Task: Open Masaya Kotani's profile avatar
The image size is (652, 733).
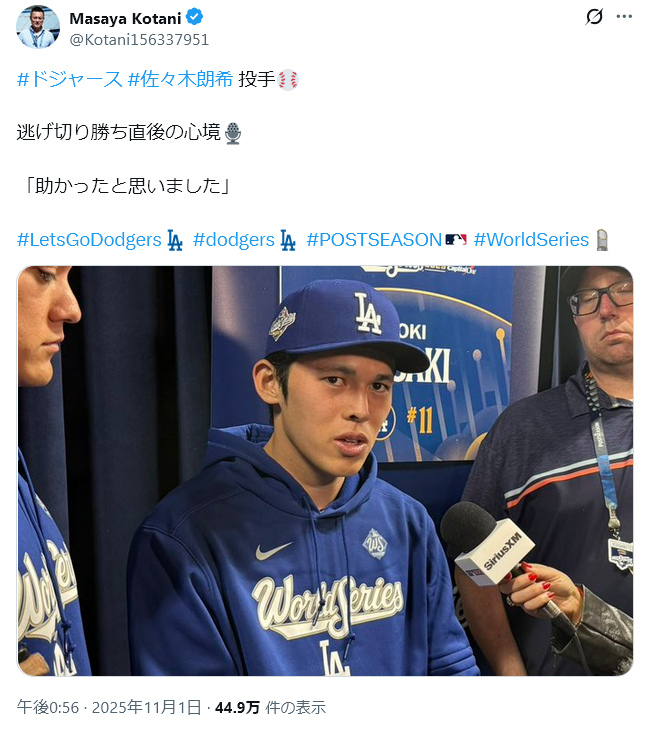Action: 38,27
